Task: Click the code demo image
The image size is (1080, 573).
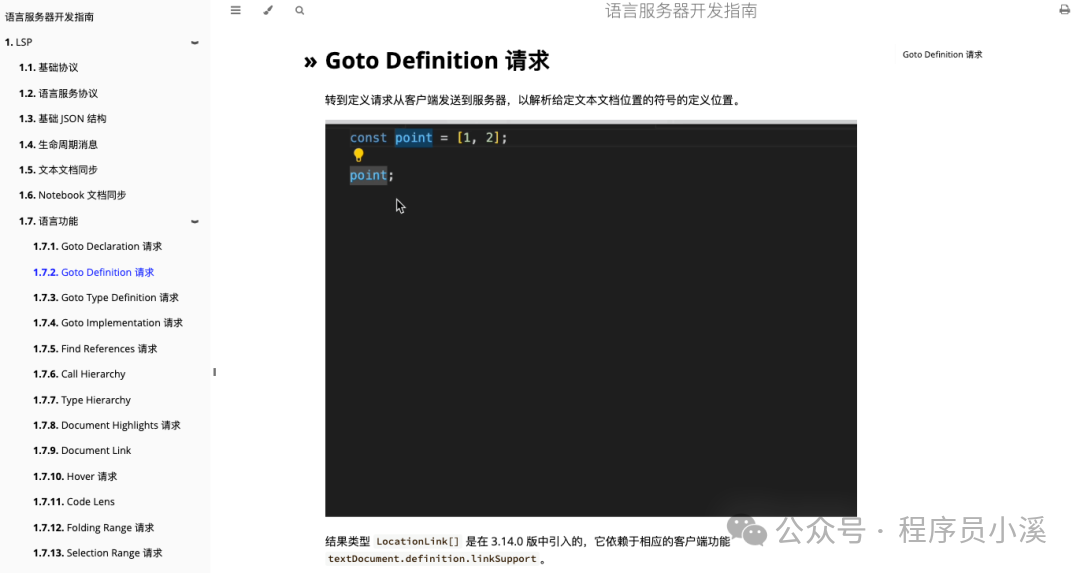Action: tap(591, 318)
